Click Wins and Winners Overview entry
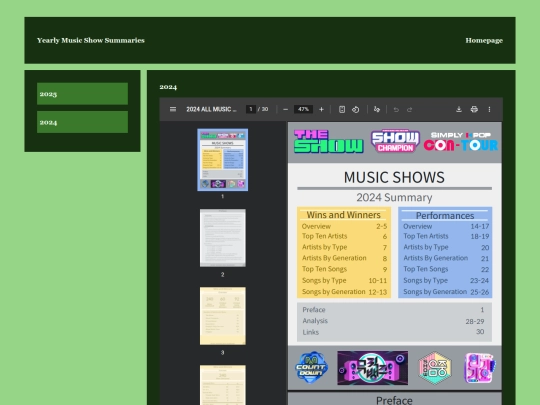Screen dimensions: 540x405 (x=344, y=226)
